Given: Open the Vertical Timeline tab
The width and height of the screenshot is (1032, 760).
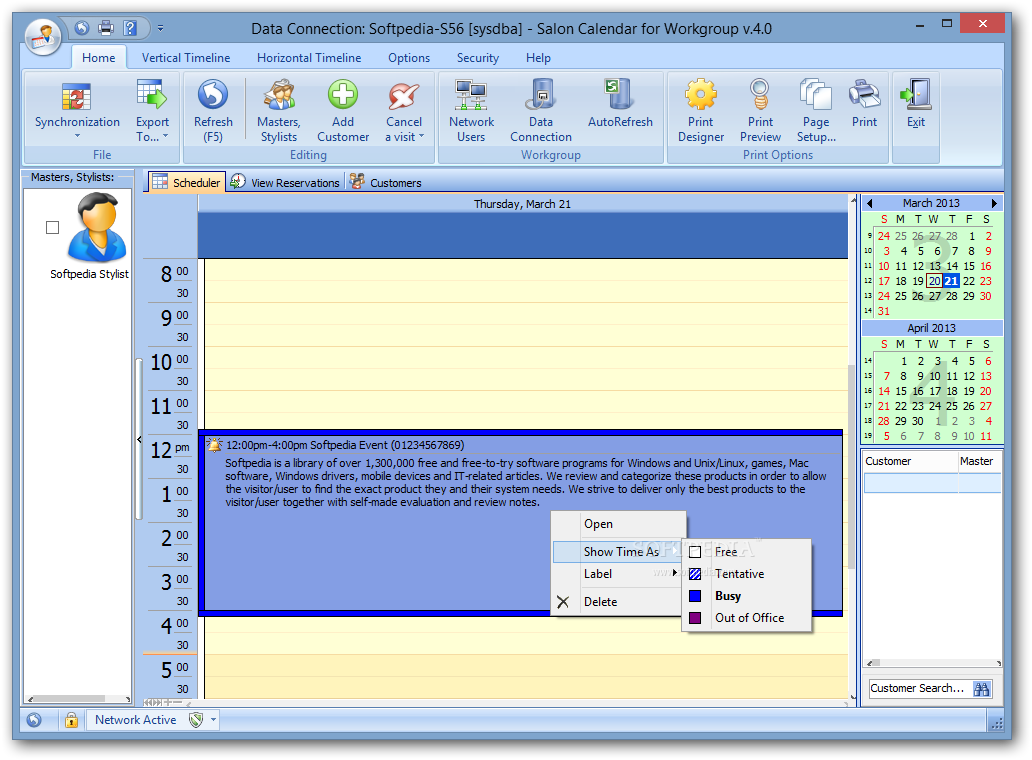Looking at the screenshot, I should pyautogui.click(x=186, y=58).
